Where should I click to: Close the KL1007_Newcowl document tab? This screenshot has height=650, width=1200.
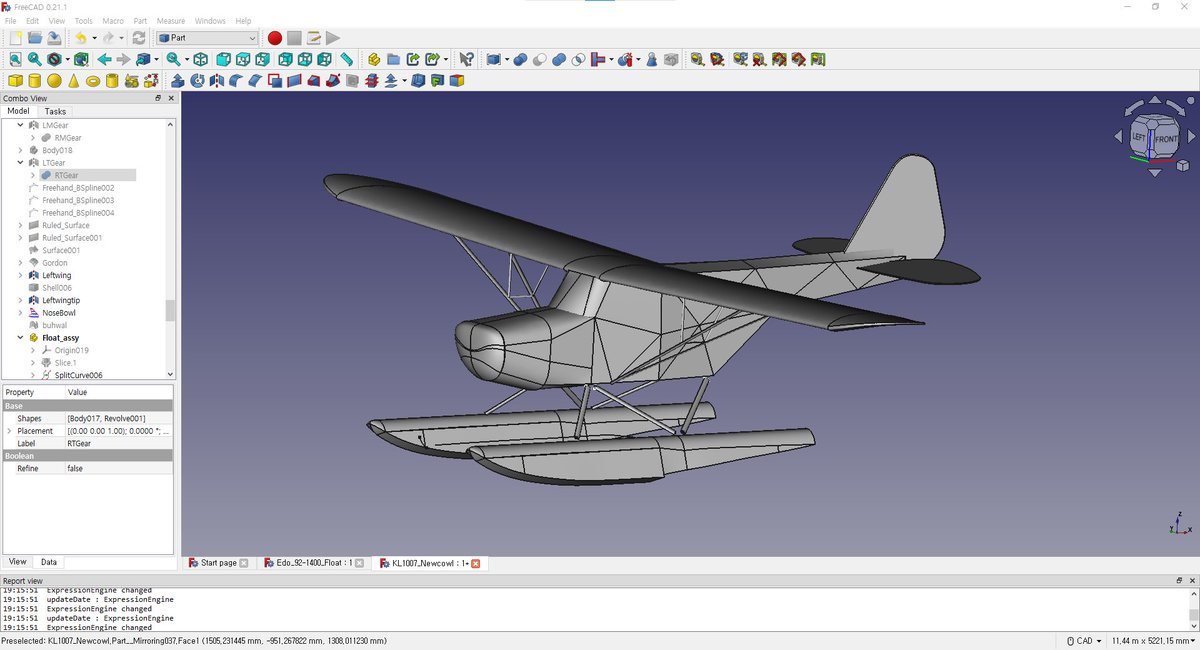(x=475, y=563)
